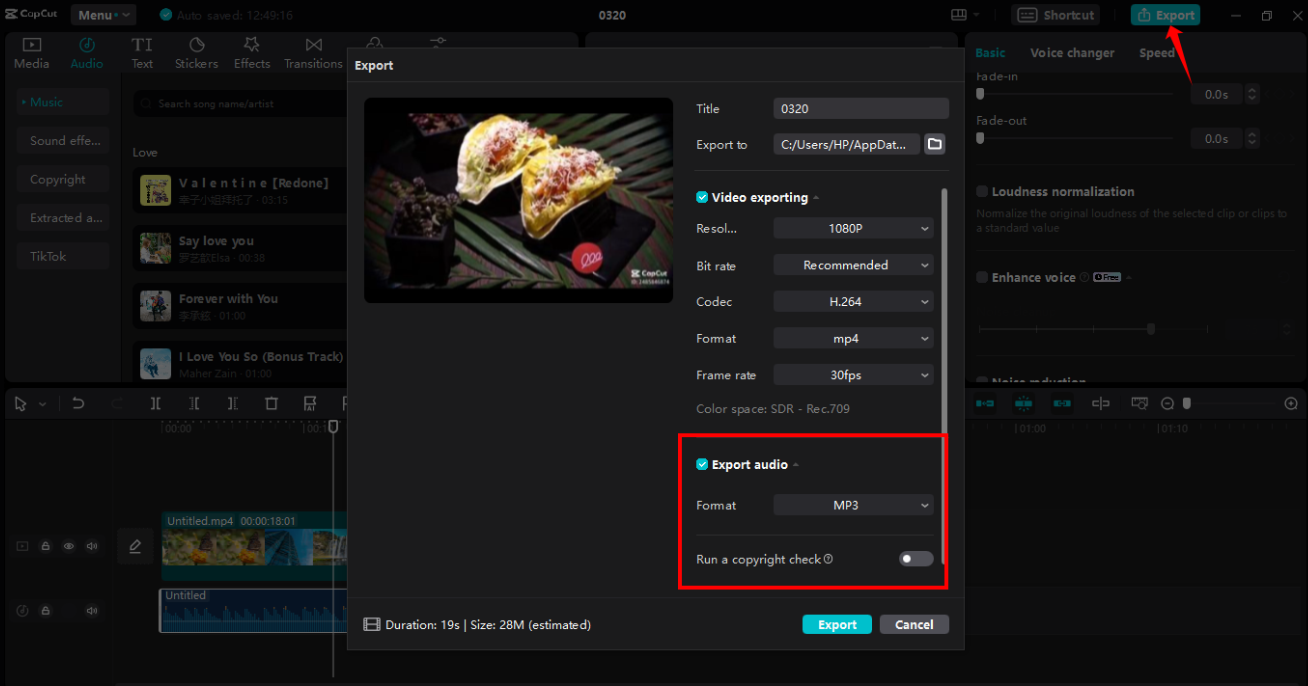Click the export dialog scrollbar

pyautogui.click(x=944, y=378)
